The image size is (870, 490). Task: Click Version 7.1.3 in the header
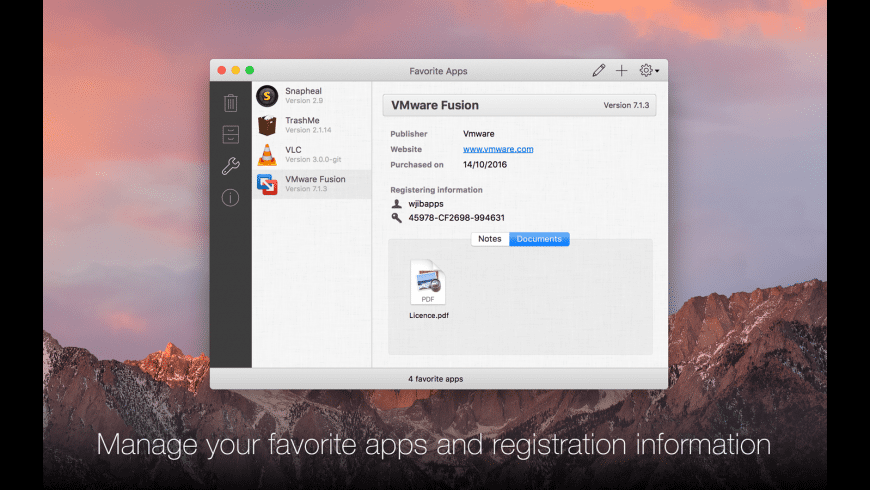(626, 105)
